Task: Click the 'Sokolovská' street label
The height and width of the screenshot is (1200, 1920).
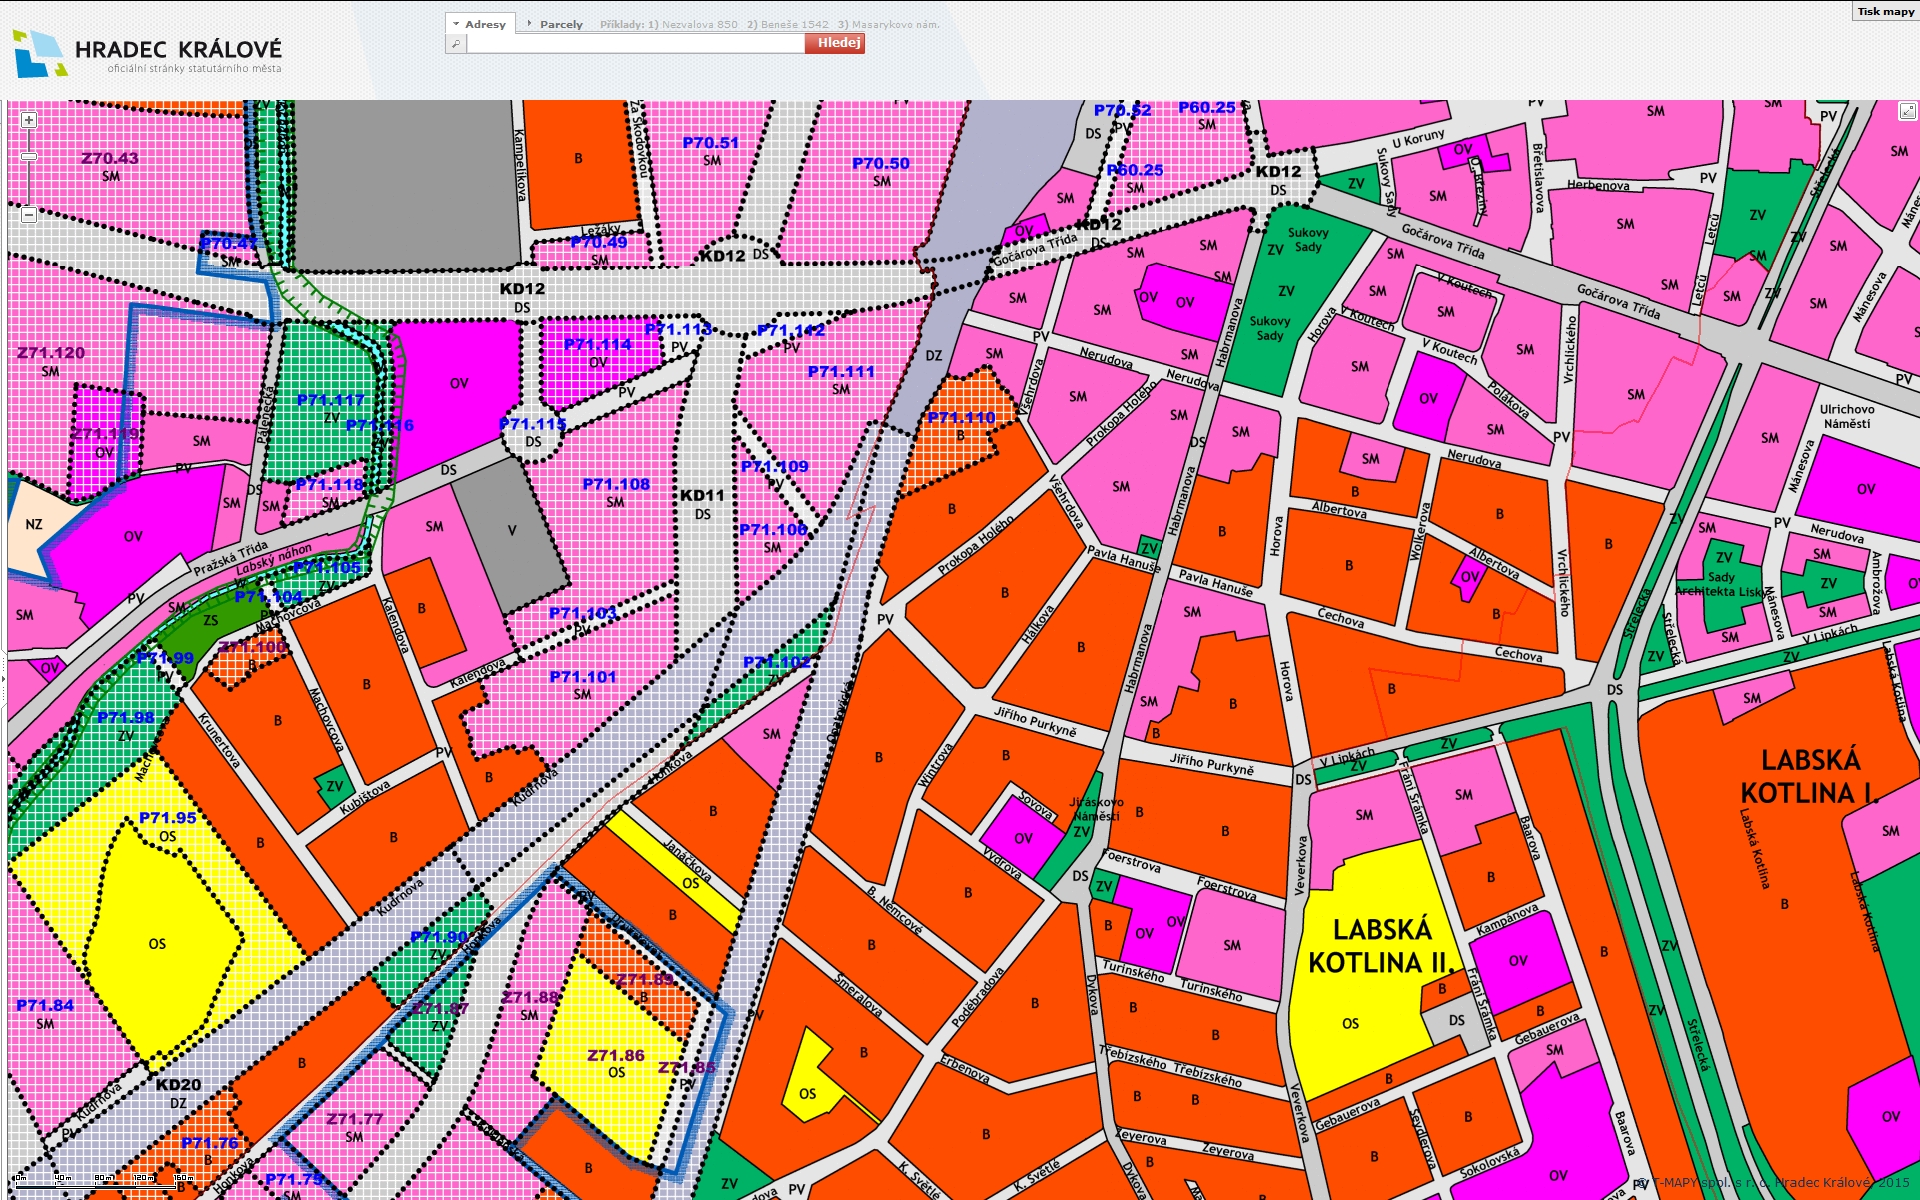Action: 1490,1163
